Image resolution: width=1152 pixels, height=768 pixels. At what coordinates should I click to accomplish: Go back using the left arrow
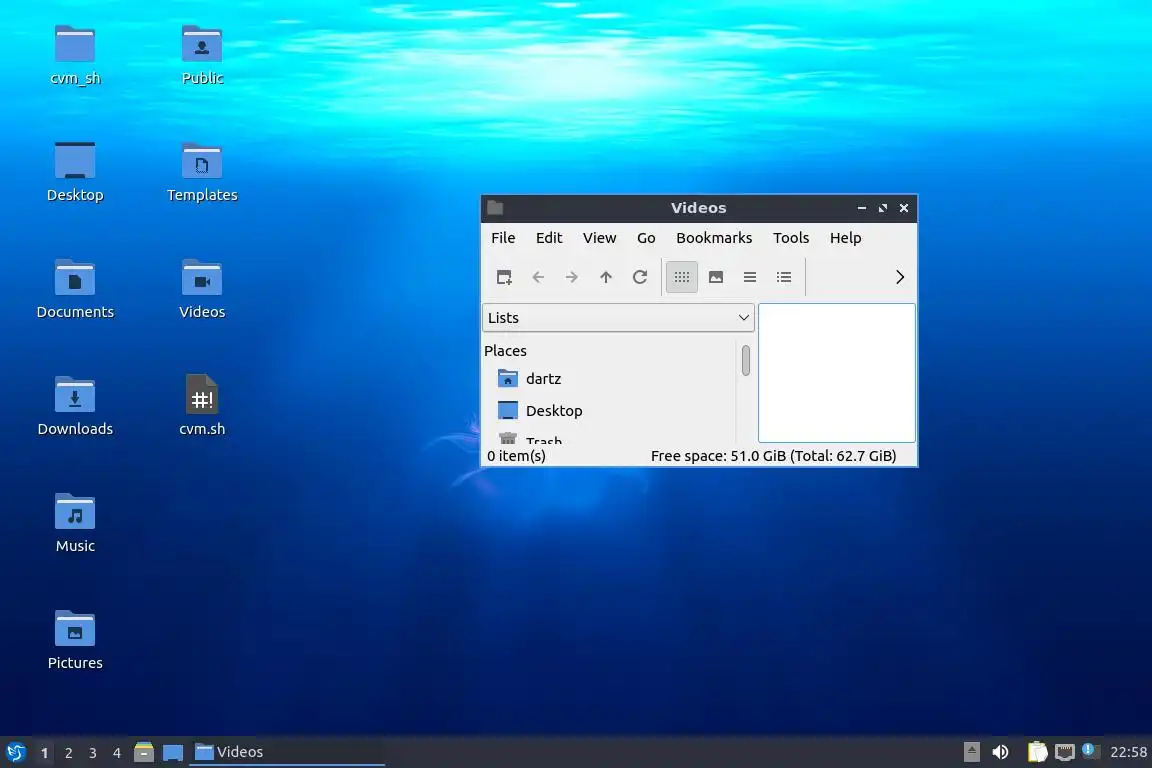coord(538,277)
